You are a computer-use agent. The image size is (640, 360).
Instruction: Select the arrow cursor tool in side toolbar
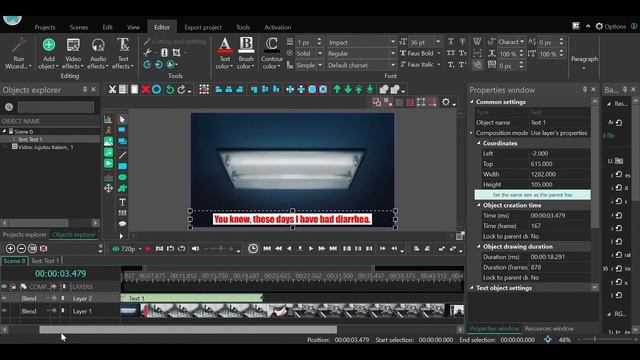[122, 120]
